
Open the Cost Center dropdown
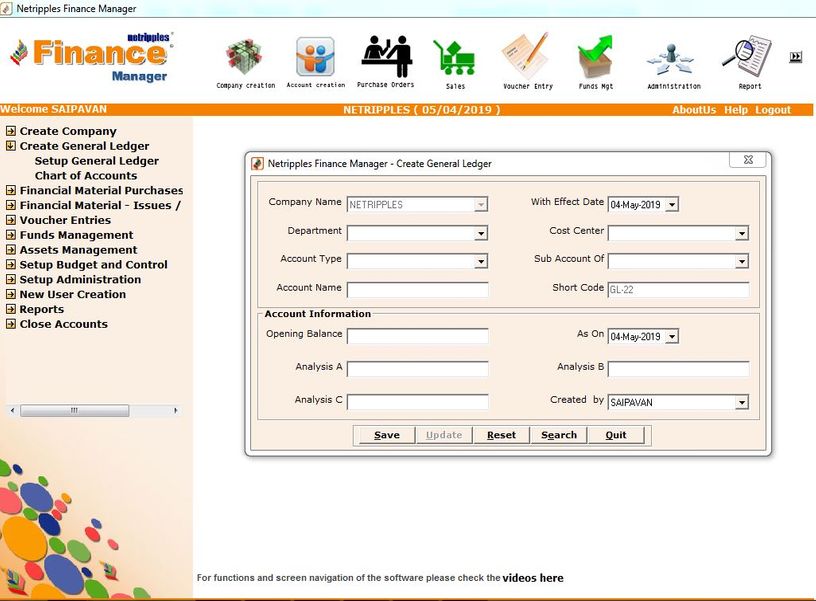[742, 233]
